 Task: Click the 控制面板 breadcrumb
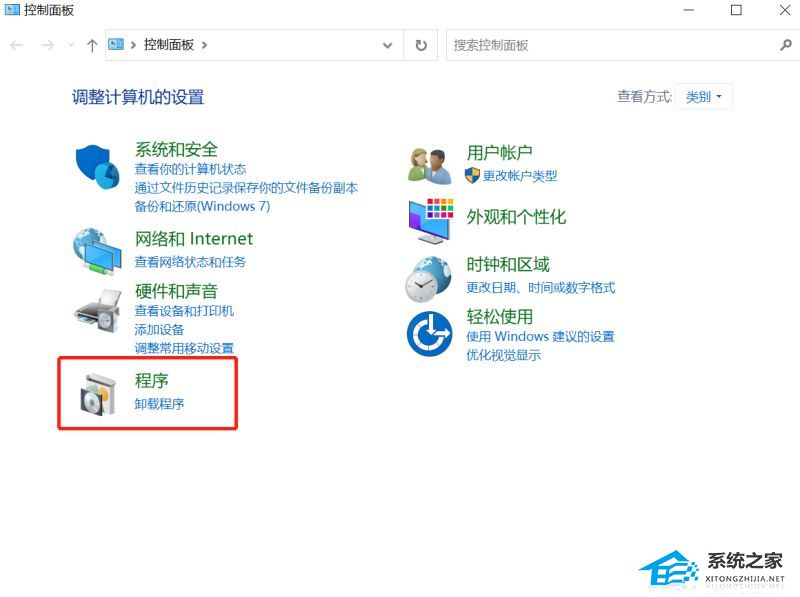[x=169, y=45]
